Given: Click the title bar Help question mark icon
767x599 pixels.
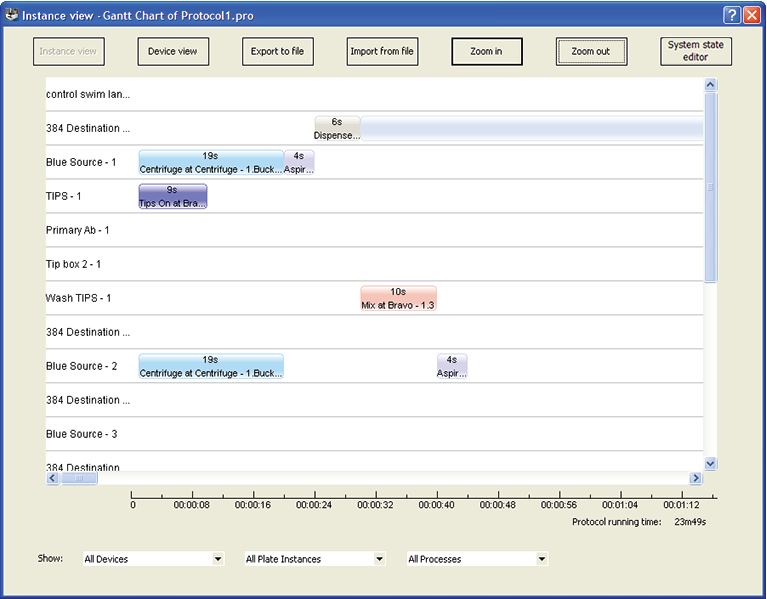Looking at the screenshot, I should pos(732,15).
